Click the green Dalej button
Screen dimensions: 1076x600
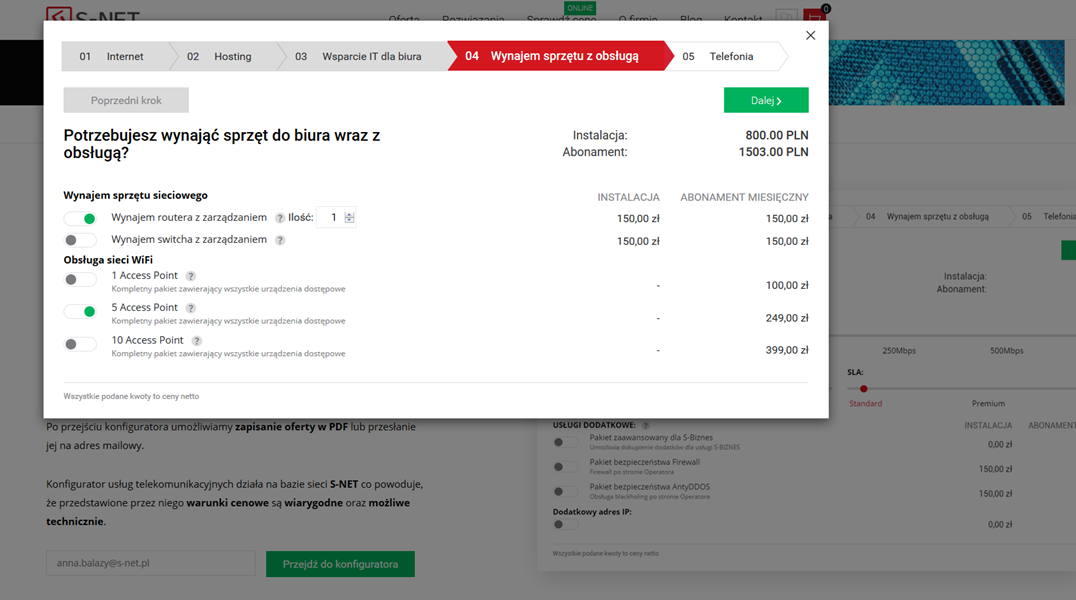coord(766,100)
